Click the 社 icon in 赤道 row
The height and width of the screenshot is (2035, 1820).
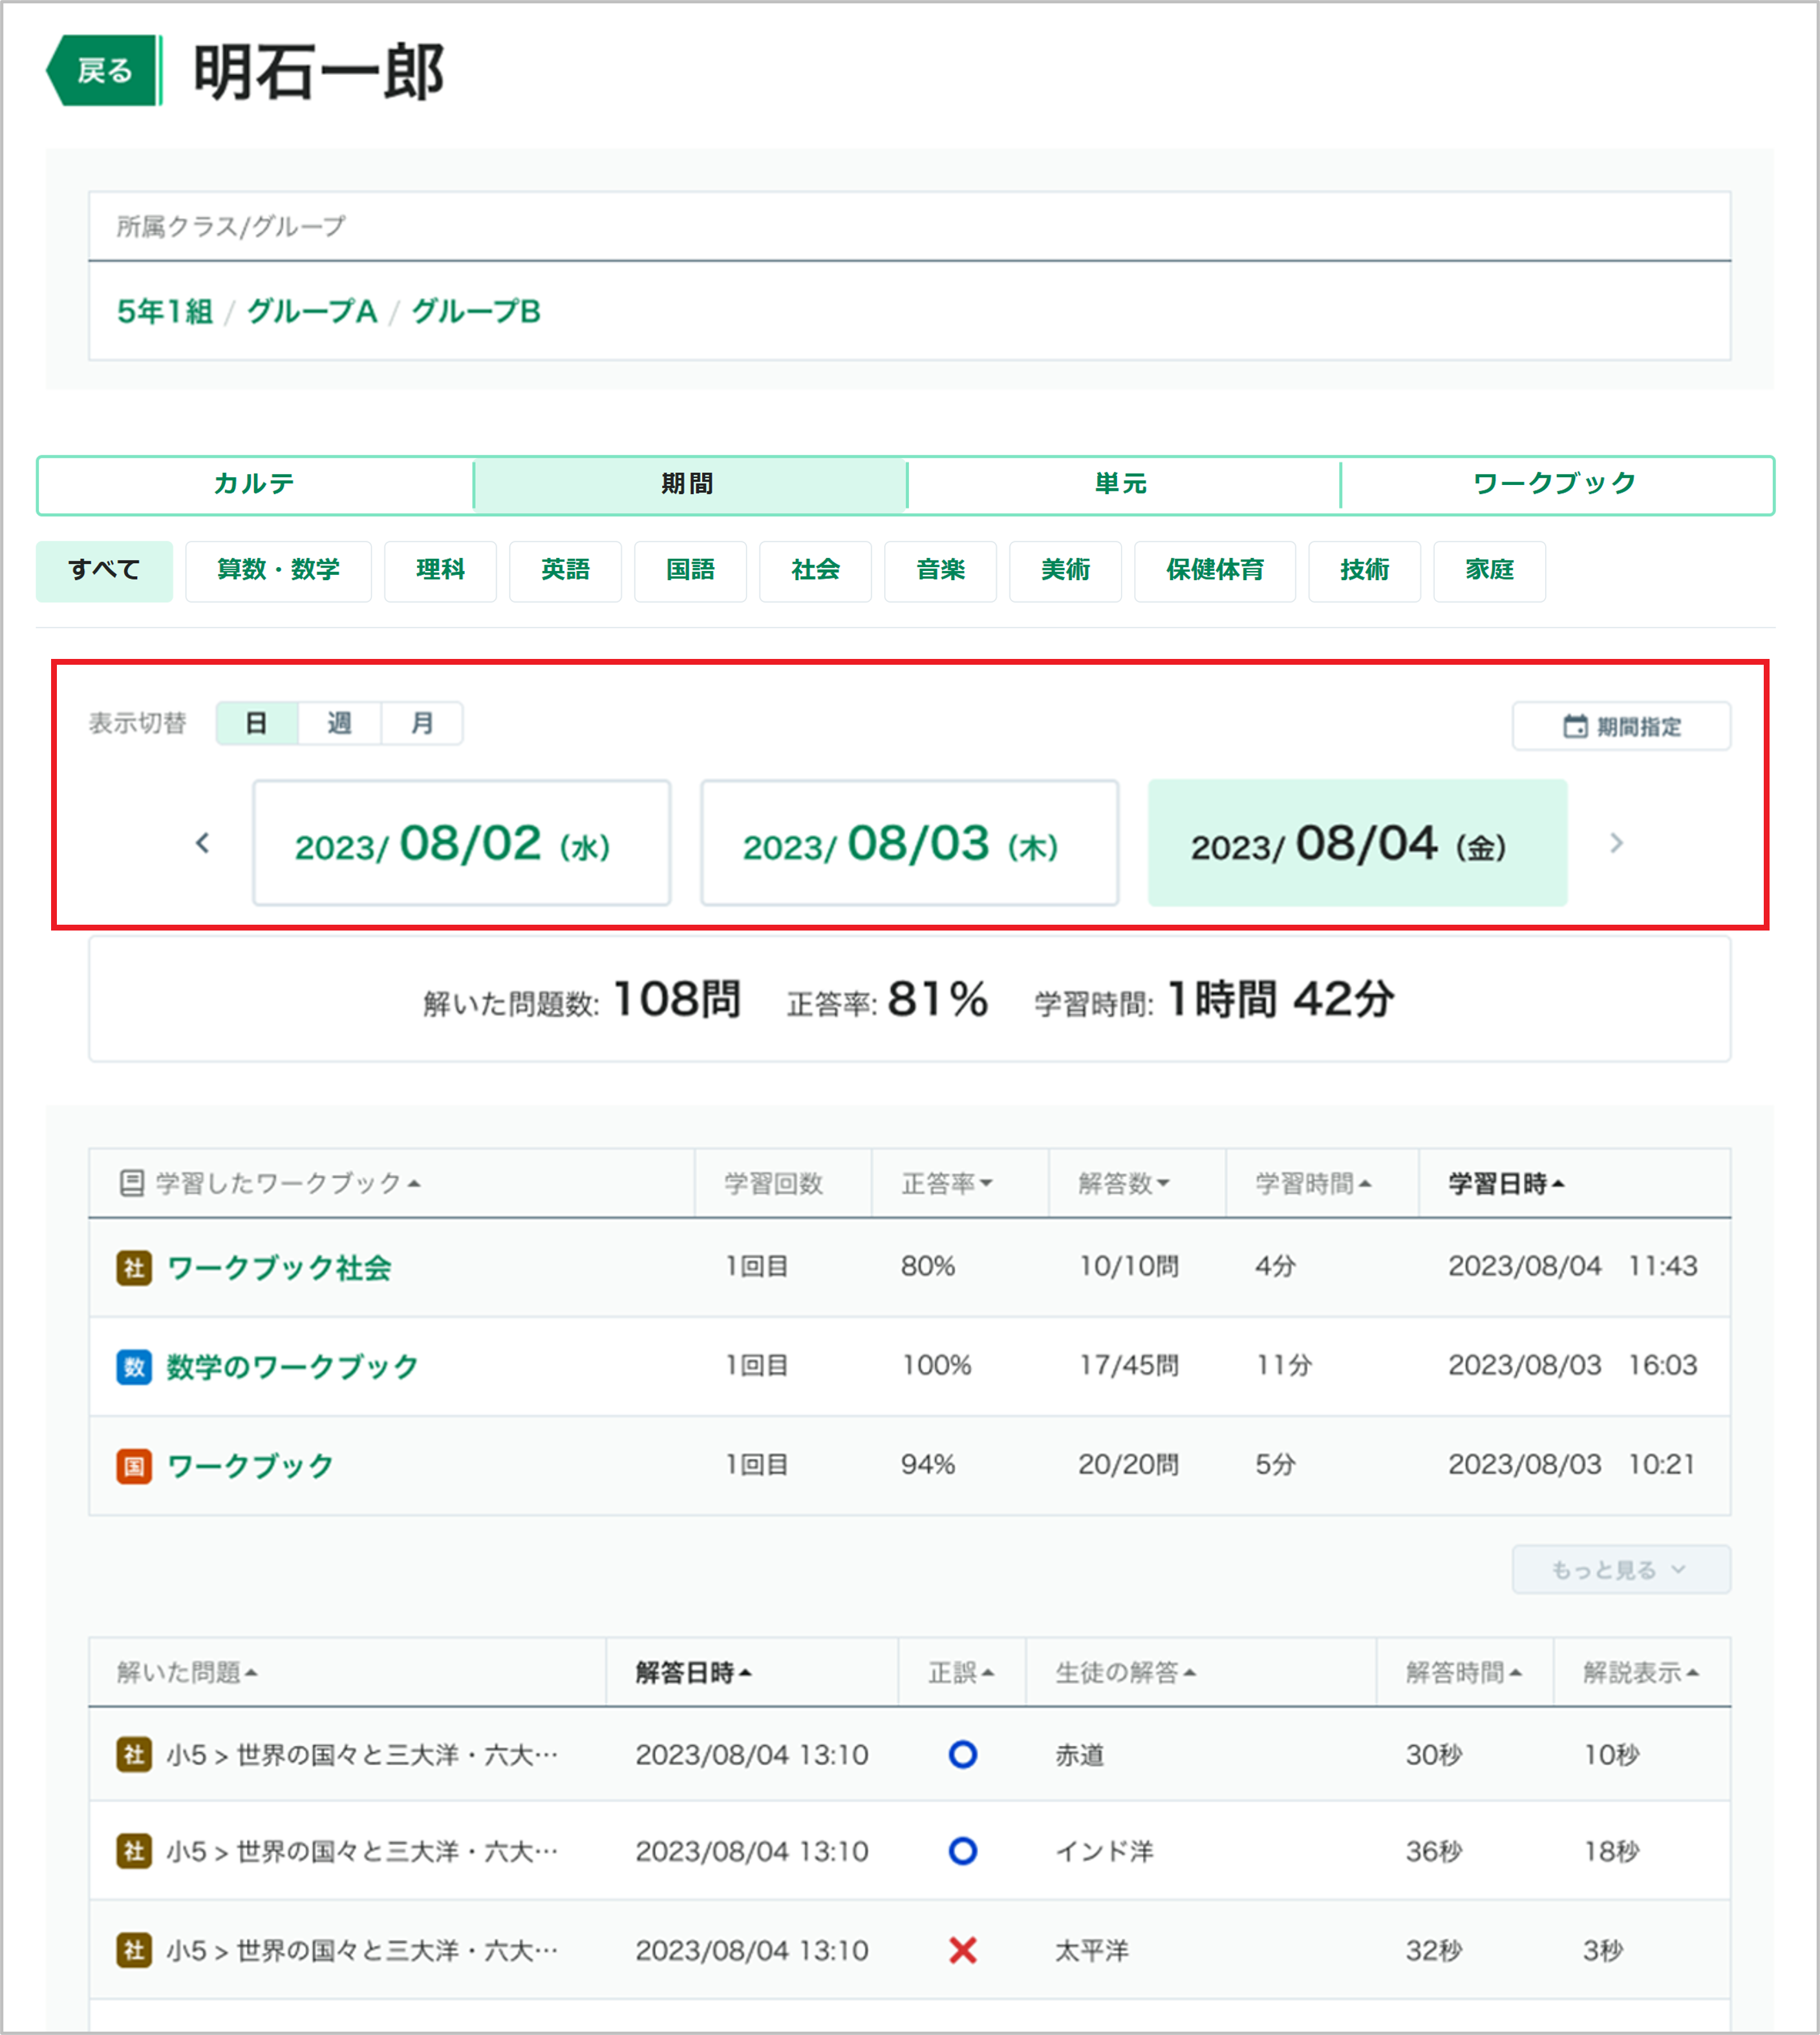134,1755
